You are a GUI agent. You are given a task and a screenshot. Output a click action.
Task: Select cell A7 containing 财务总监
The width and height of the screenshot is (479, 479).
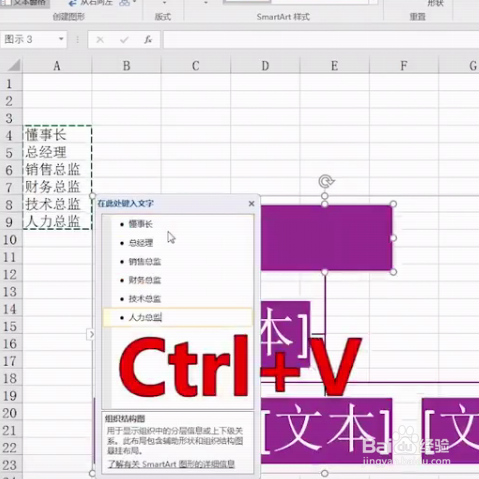tap(57, 187)
